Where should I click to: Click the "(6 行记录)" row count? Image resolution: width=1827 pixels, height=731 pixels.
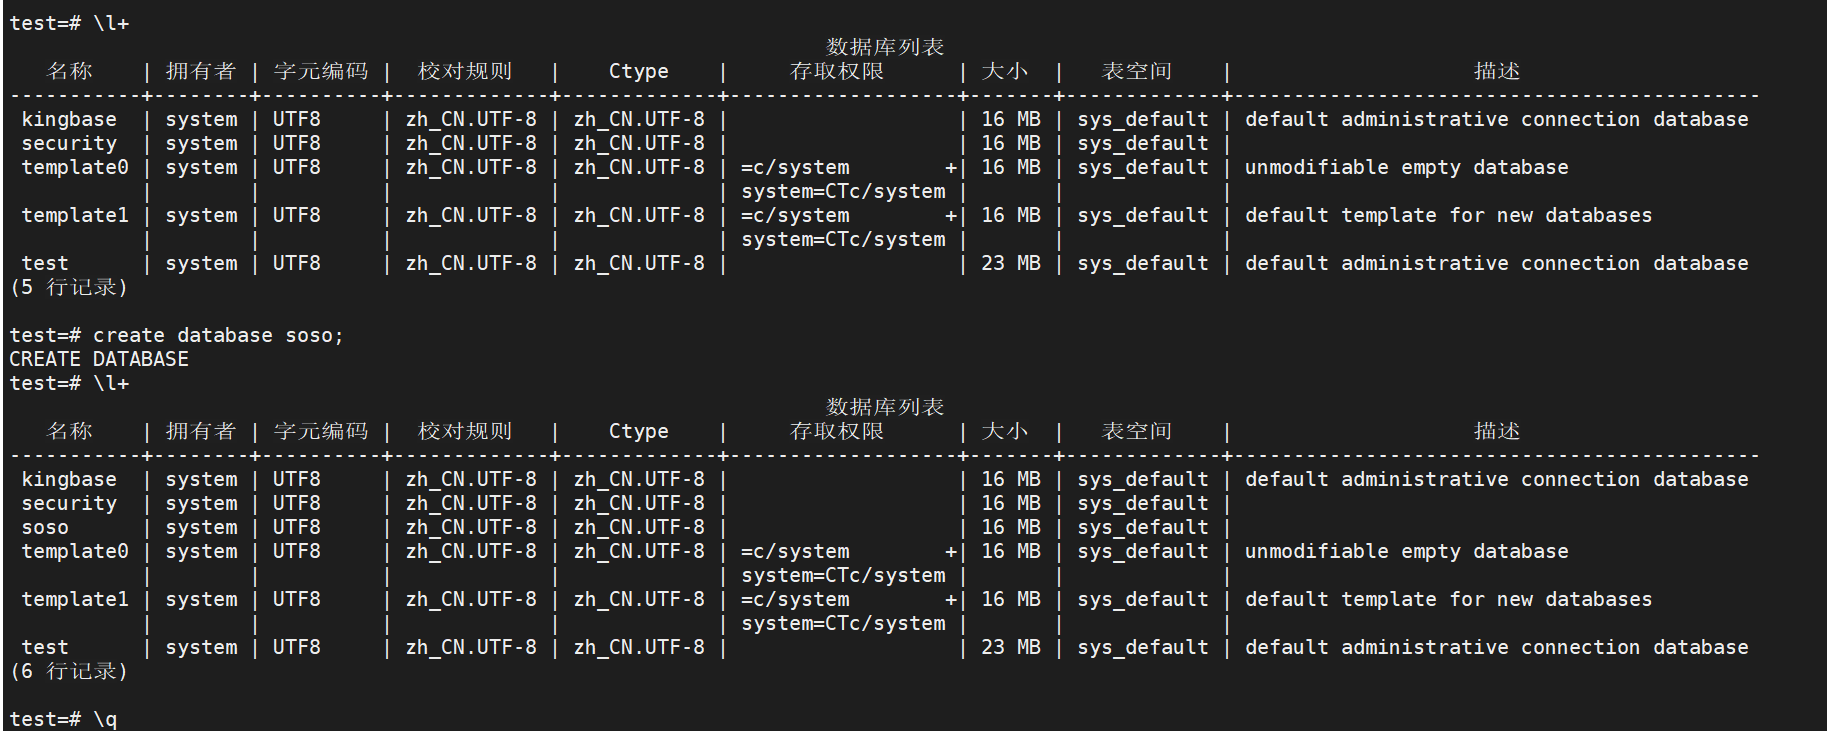point(69,672)
